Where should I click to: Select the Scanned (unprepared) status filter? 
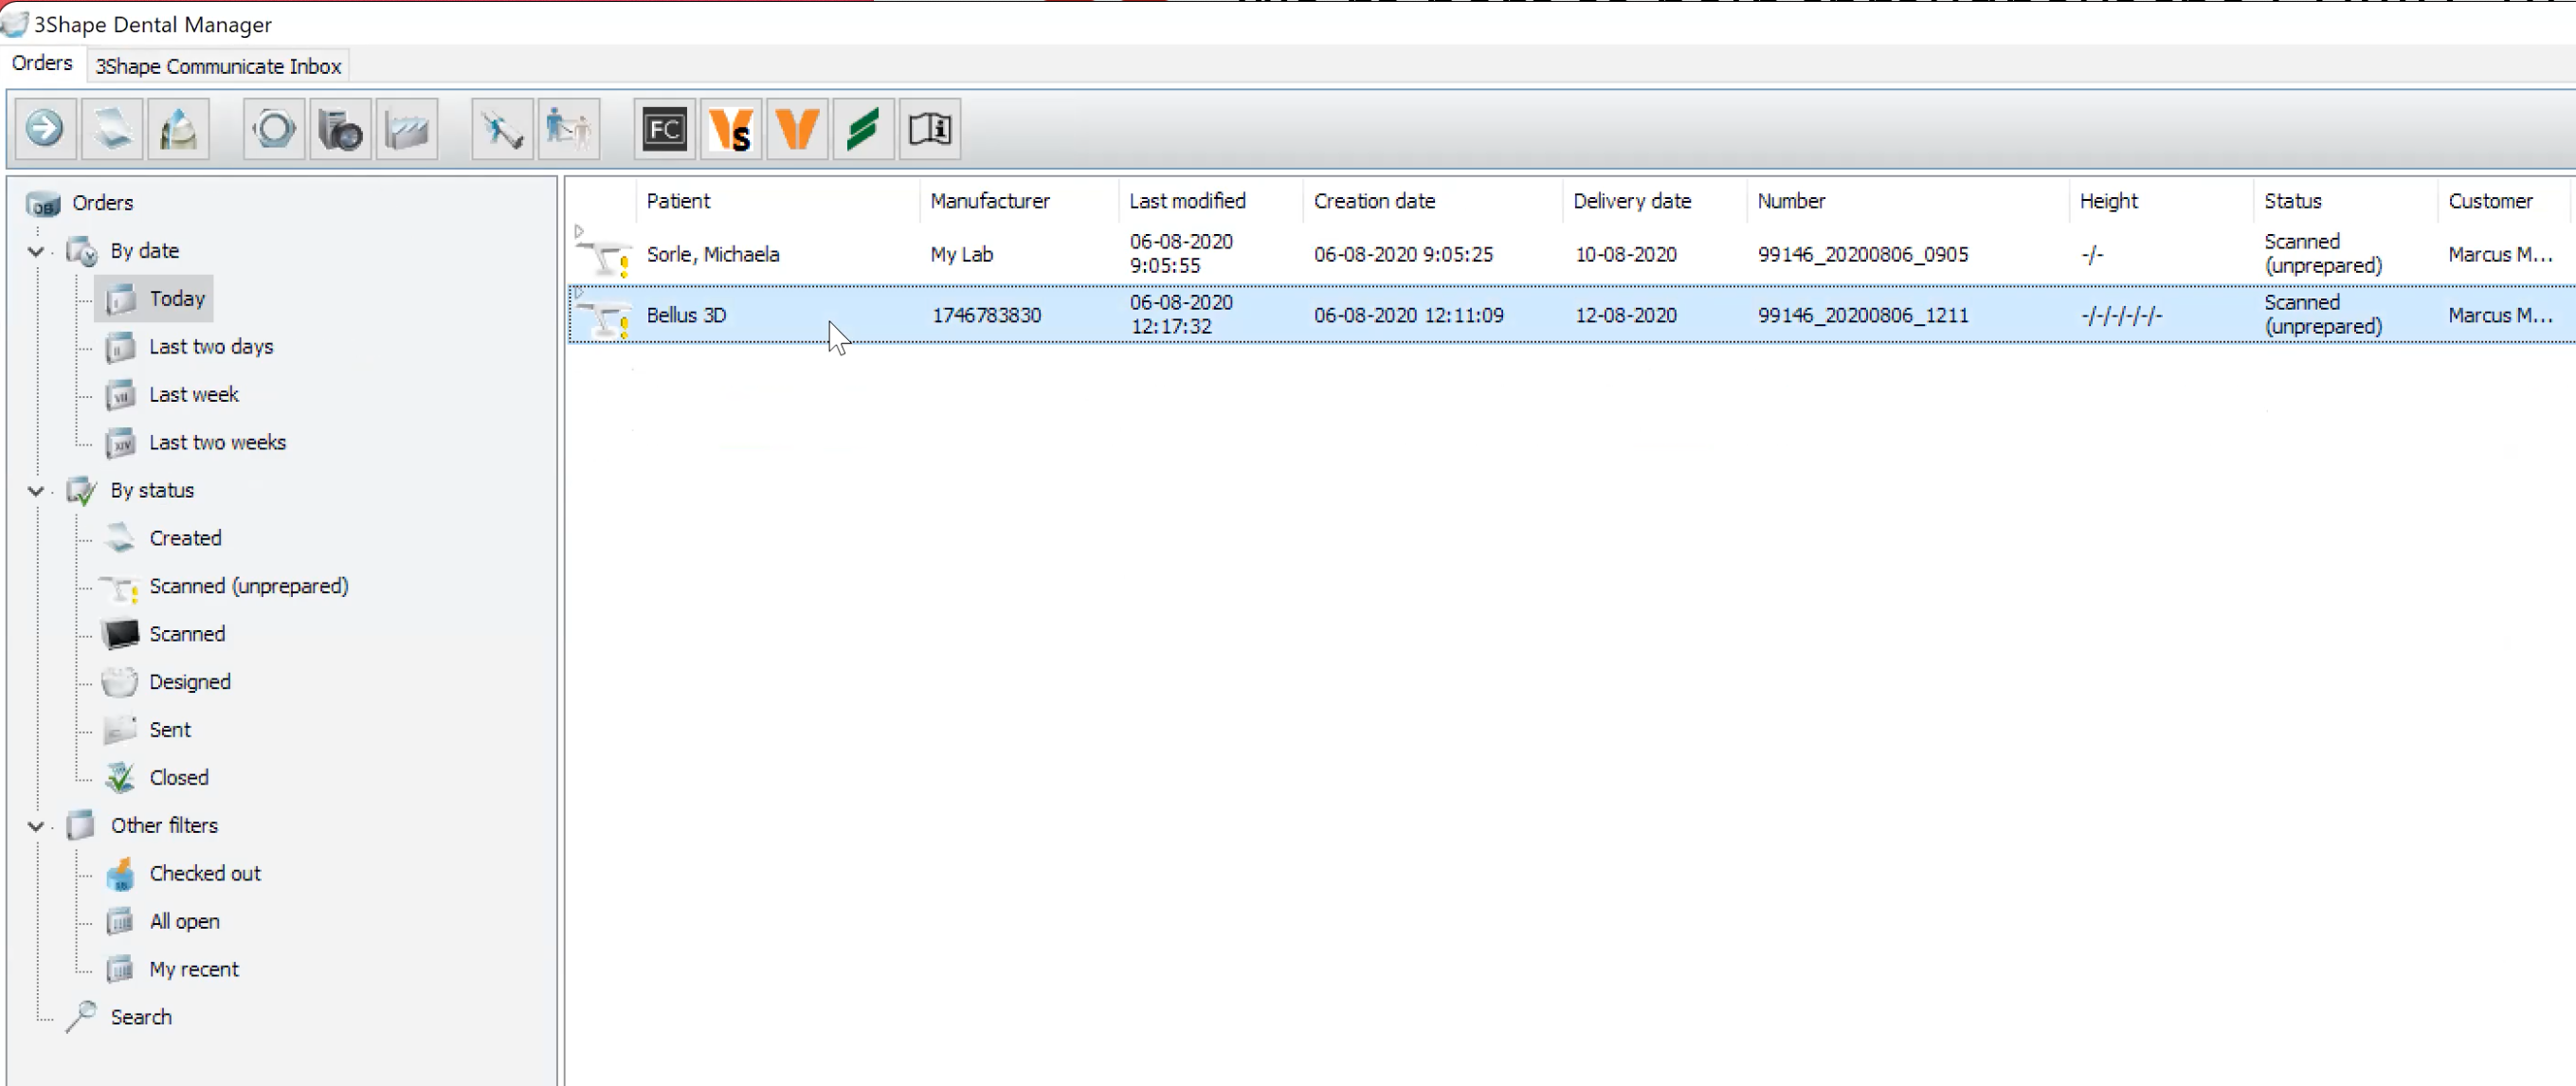point(248,586)
